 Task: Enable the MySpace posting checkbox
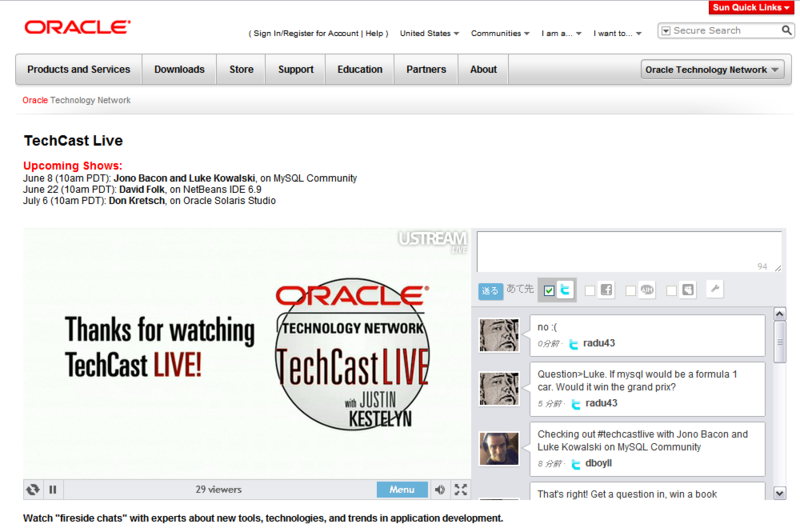[671, 290]
